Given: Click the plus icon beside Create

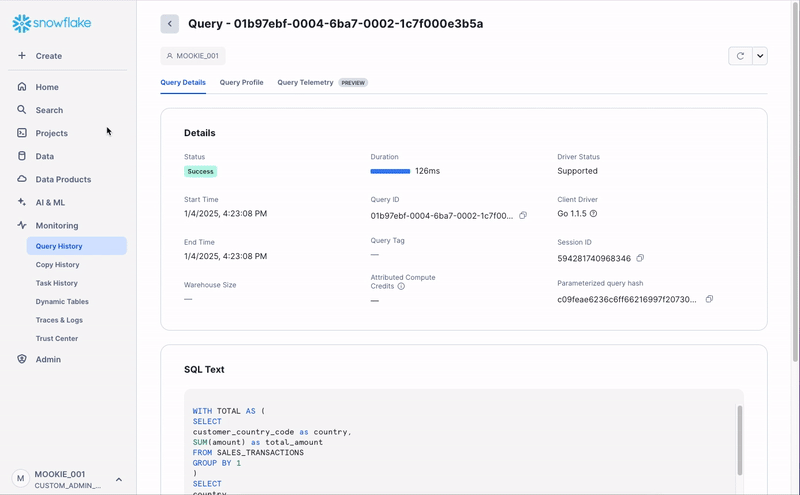Looking at the screenshot, I should tap(21, 55).
